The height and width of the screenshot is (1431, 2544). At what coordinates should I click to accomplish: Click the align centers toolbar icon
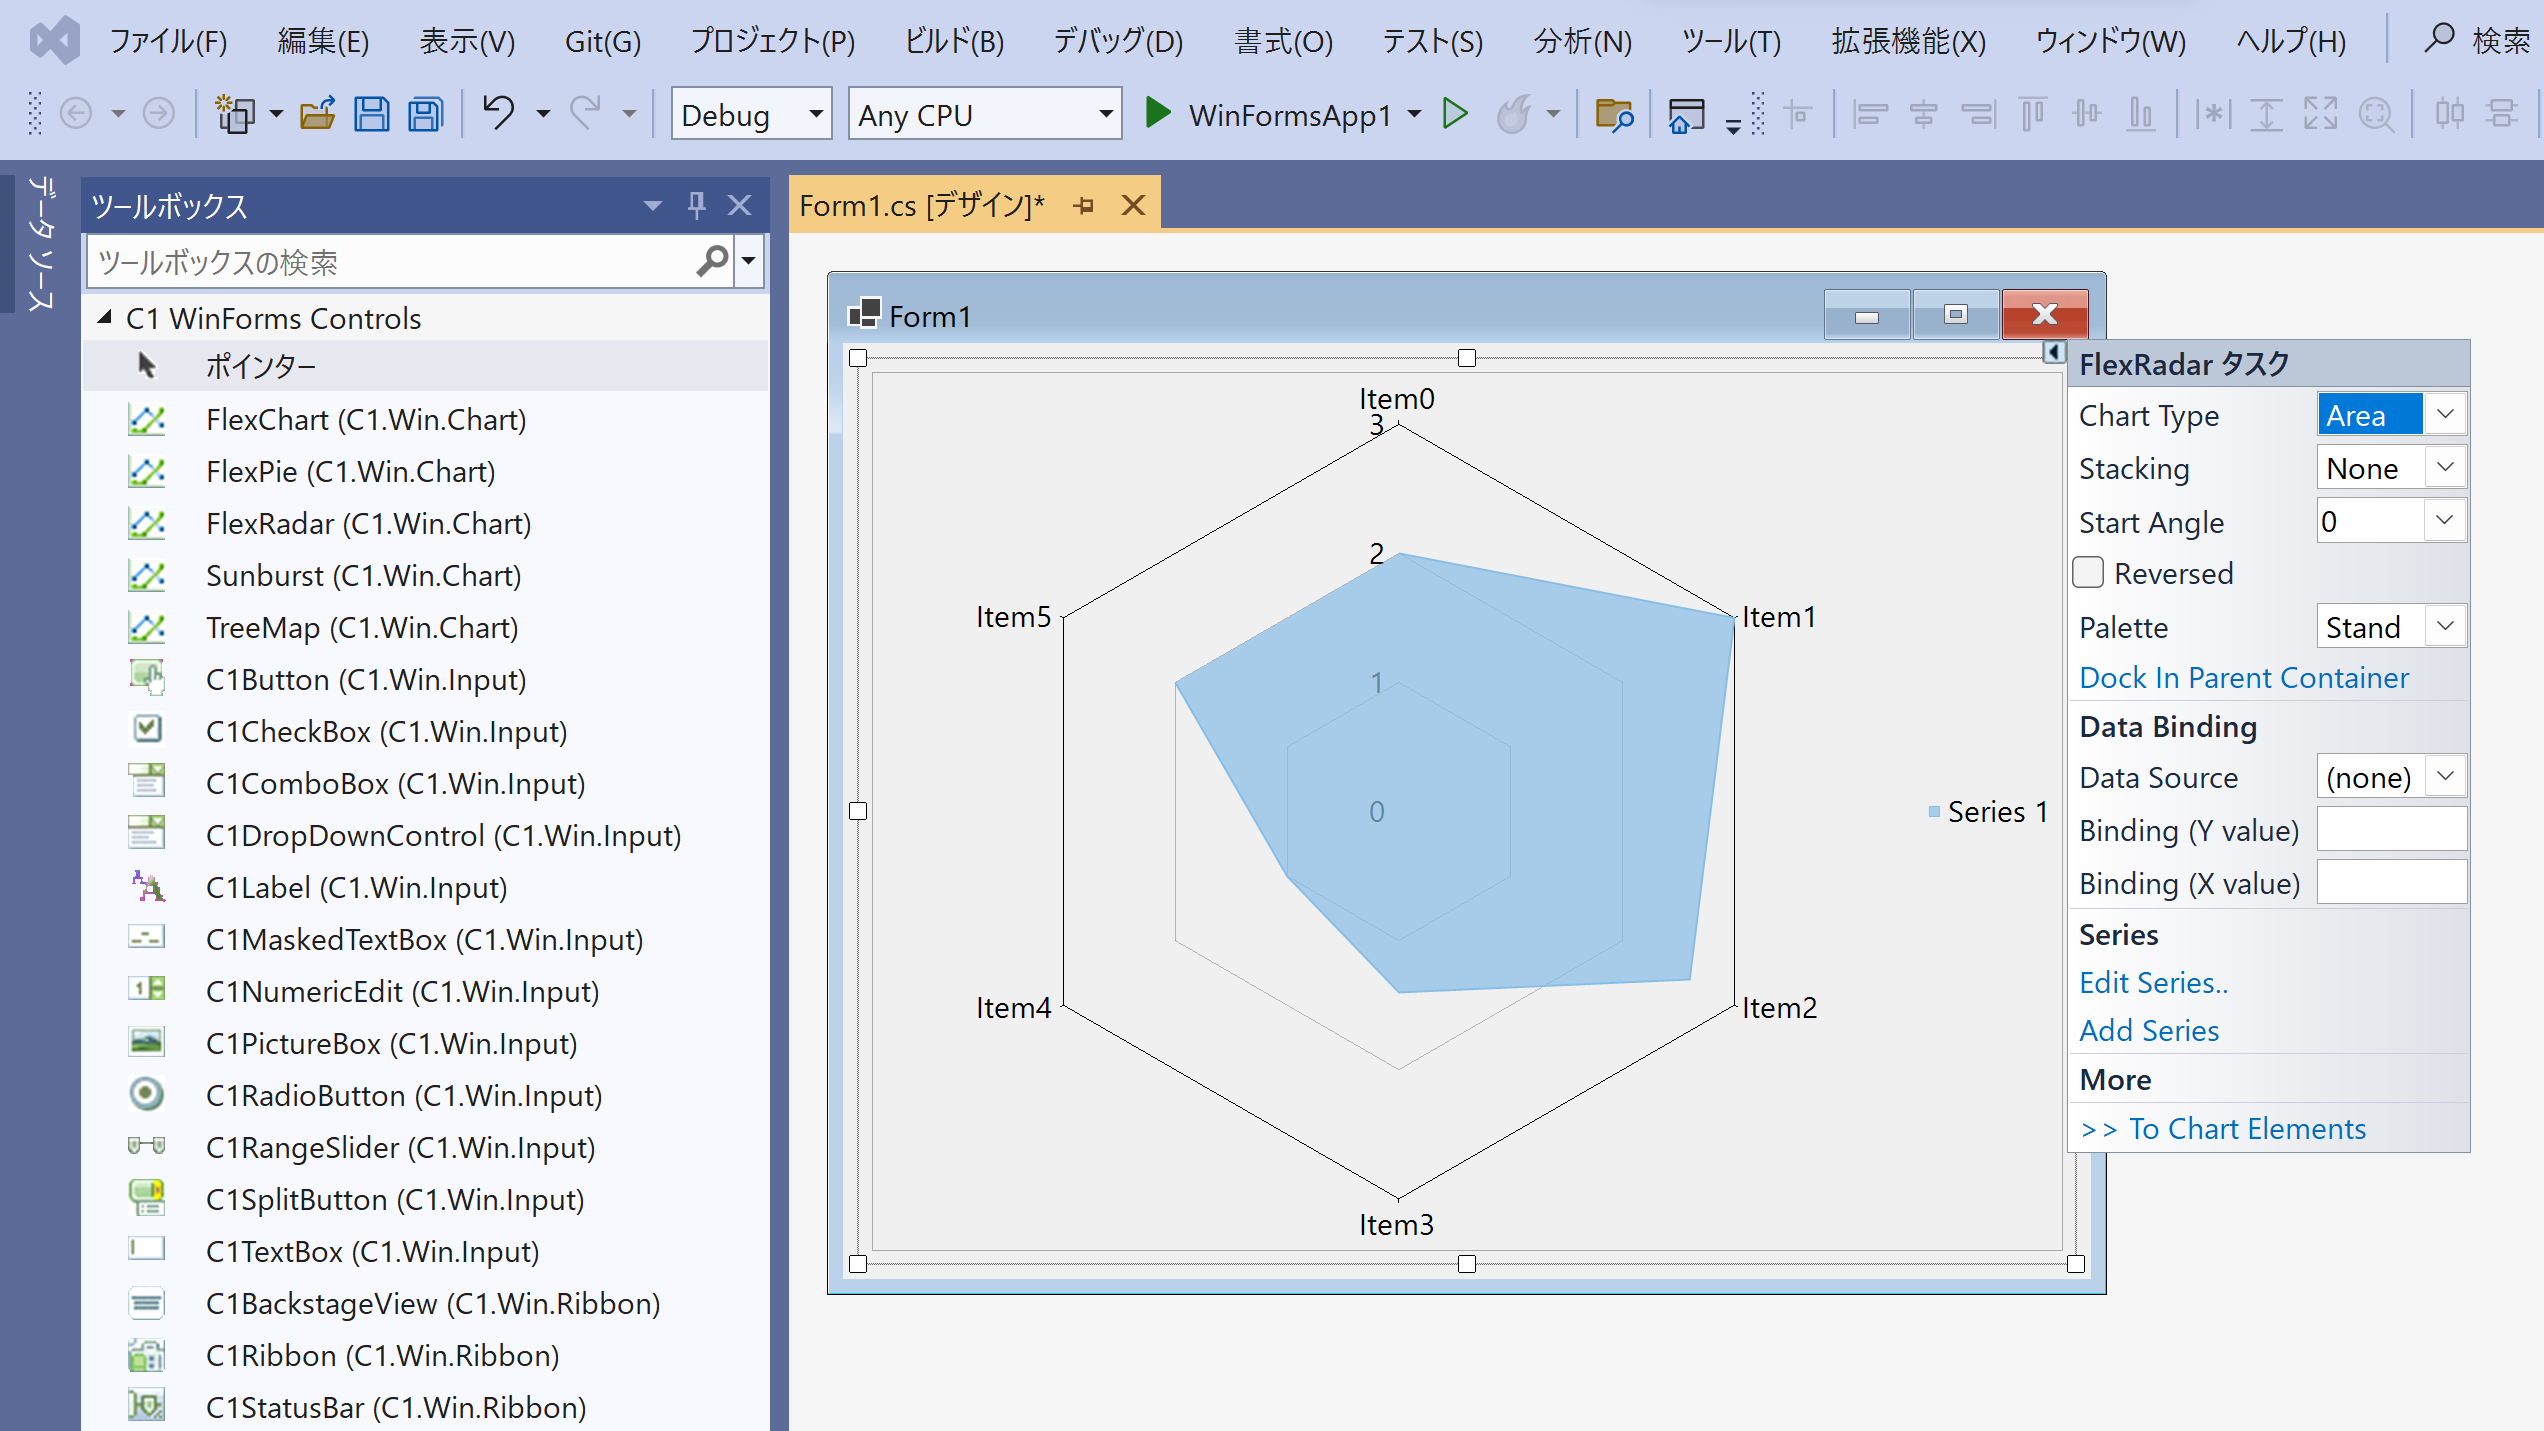(1923, 114)
